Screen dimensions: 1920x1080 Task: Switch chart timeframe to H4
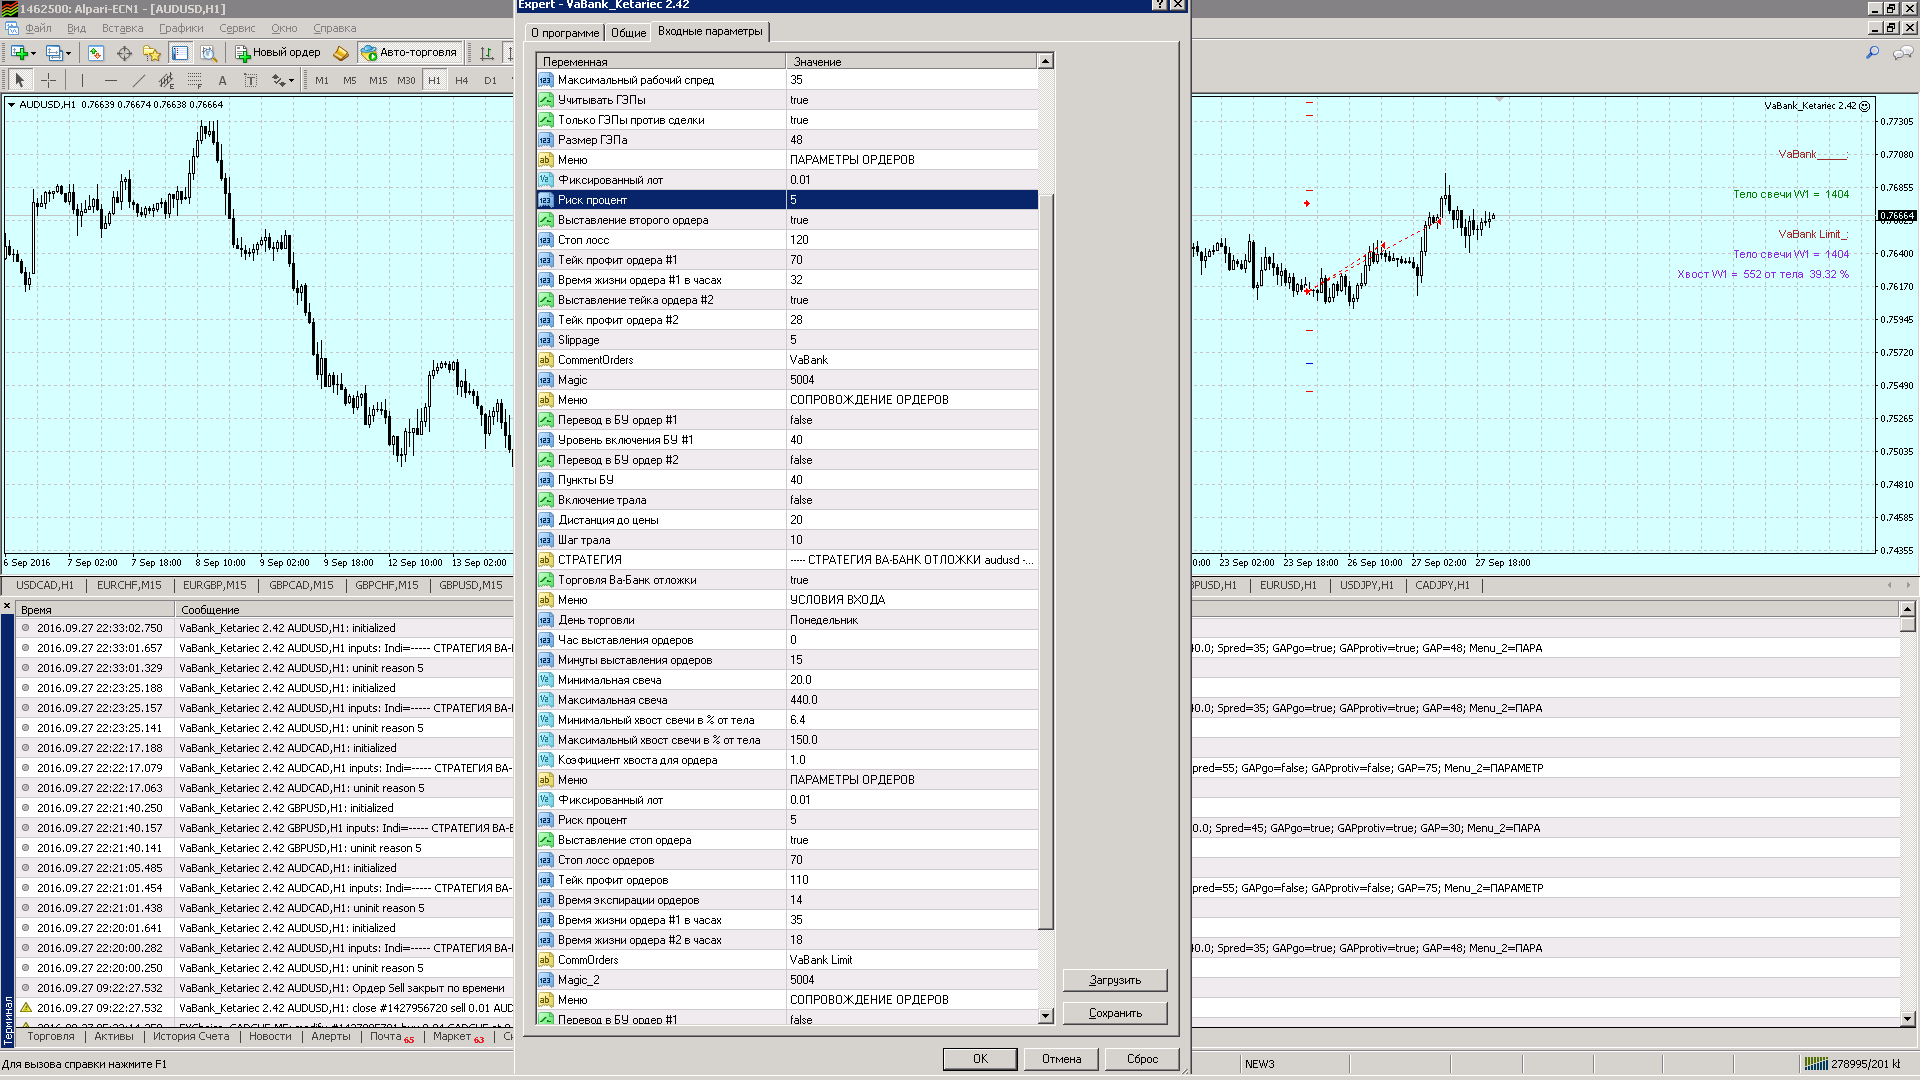click(462, 80)
